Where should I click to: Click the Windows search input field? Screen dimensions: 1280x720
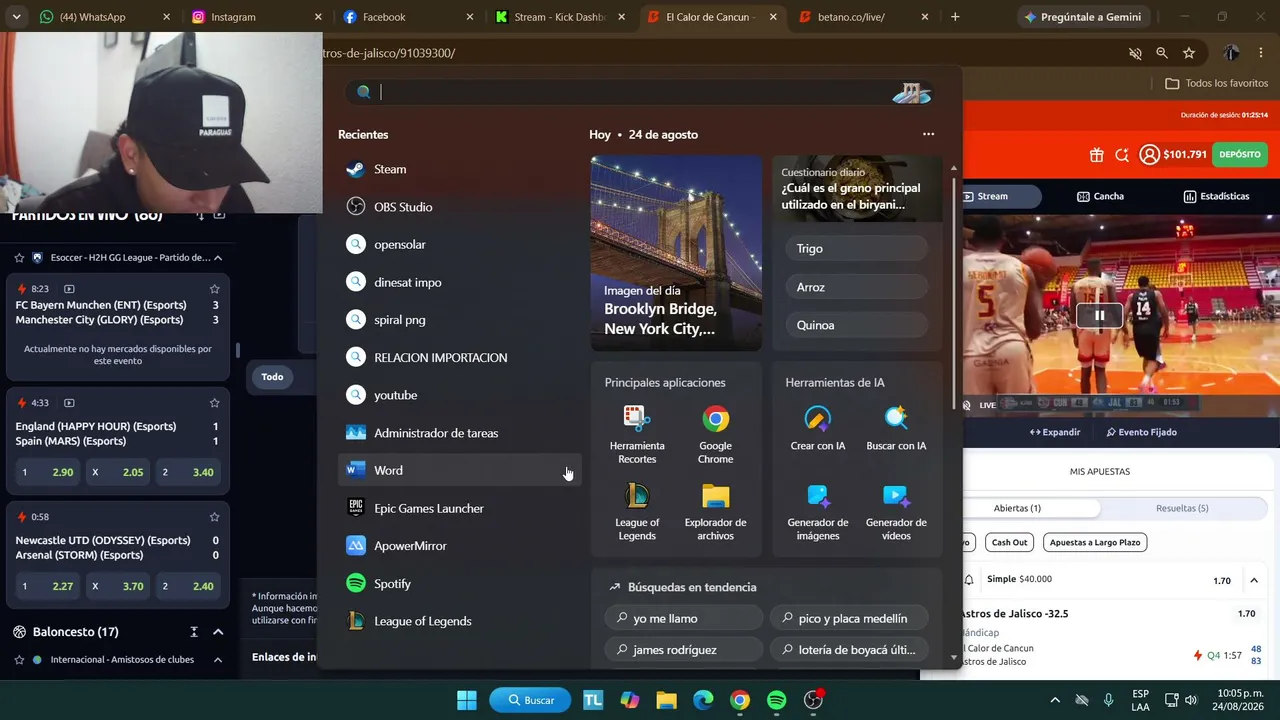(640, 93)
